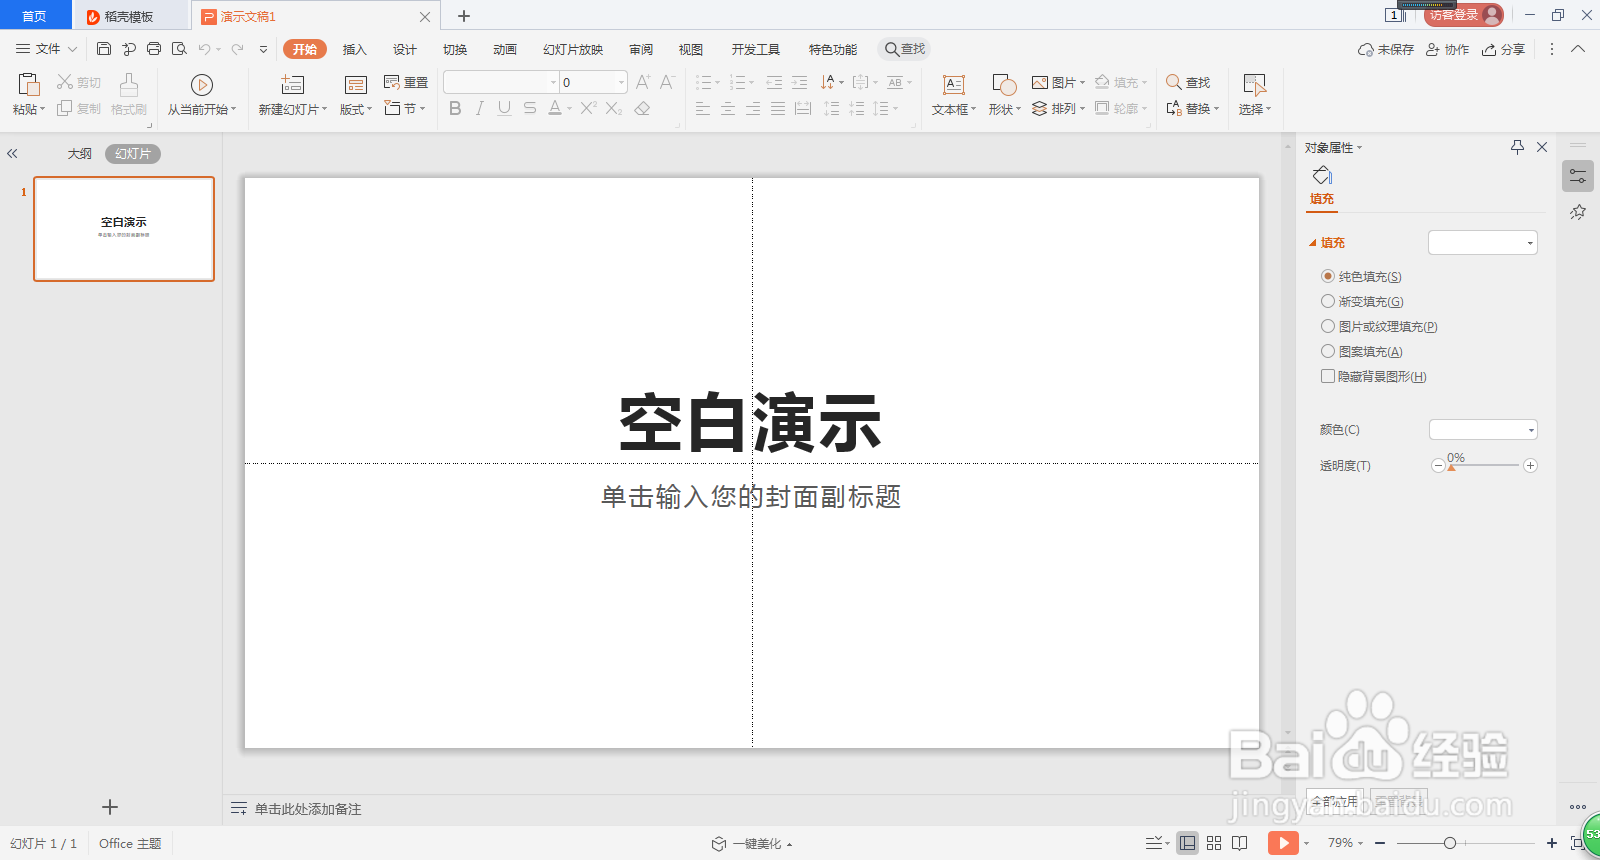The width and height of the screenshot is (1600, 860).
Task: Click the notes area to add notes
Action: tap(308, 809)
